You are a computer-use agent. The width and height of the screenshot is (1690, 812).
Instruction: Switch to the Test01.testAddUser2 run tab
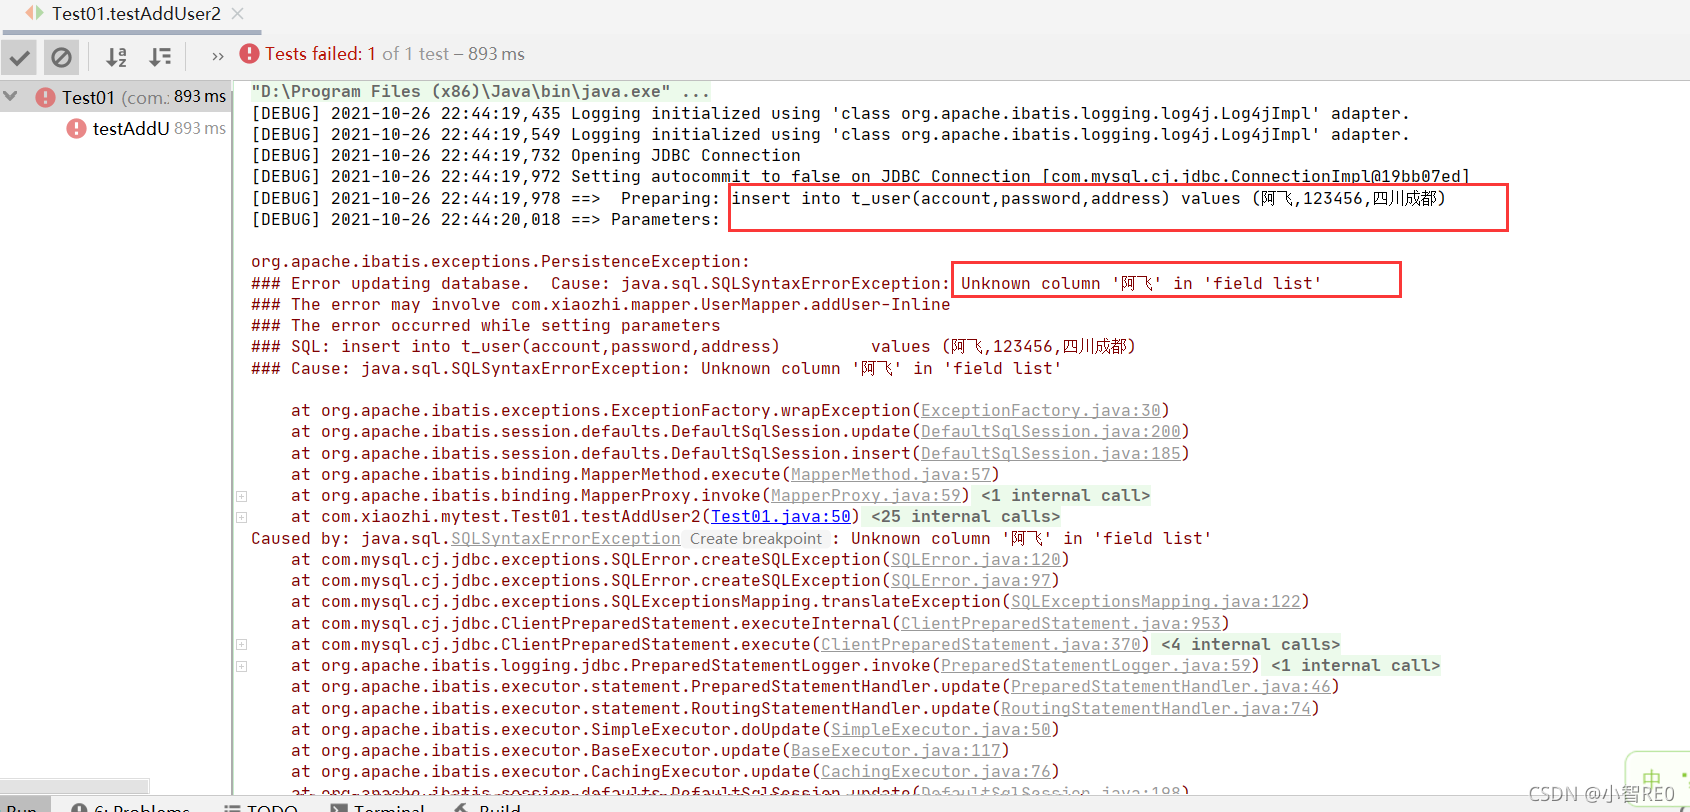click(136, 14)
